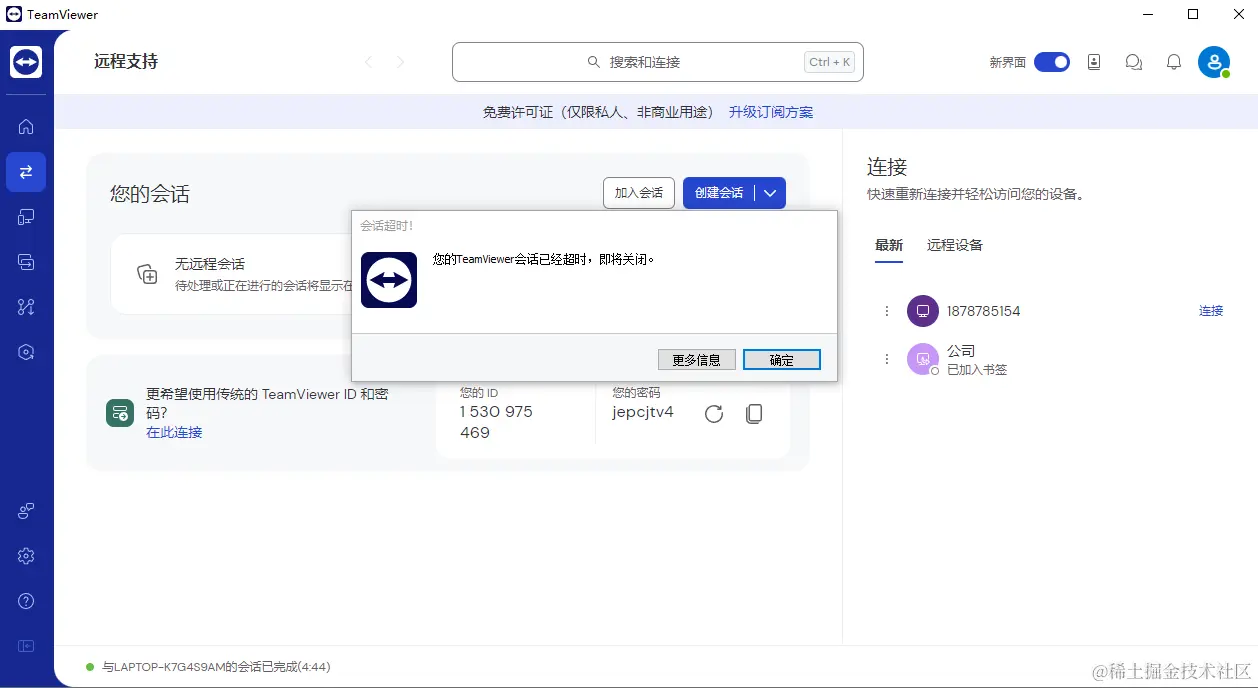Click the 公司 bookmark avatar
Screen dimensions: 1258x688
tap(923, 359)
